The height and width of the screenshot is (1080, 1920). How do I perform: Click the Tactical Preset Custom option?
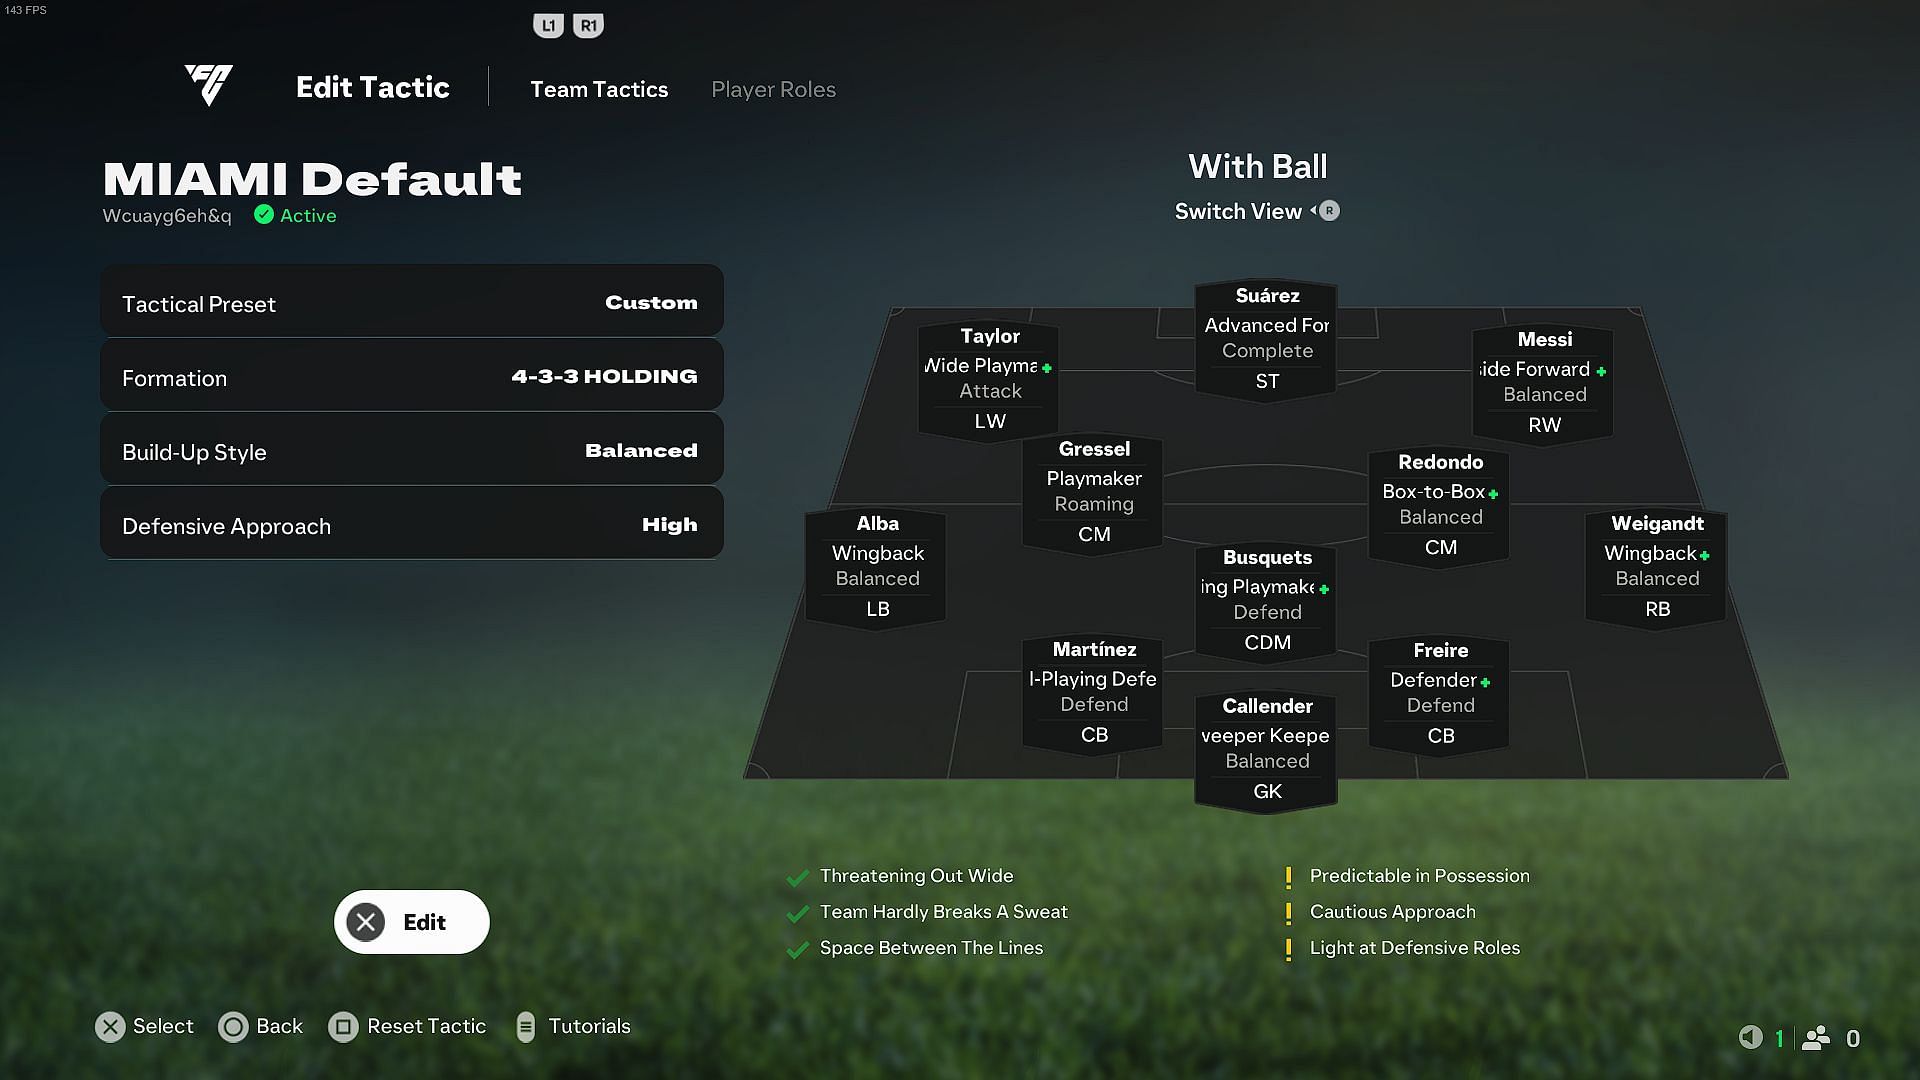pos(411,302)
